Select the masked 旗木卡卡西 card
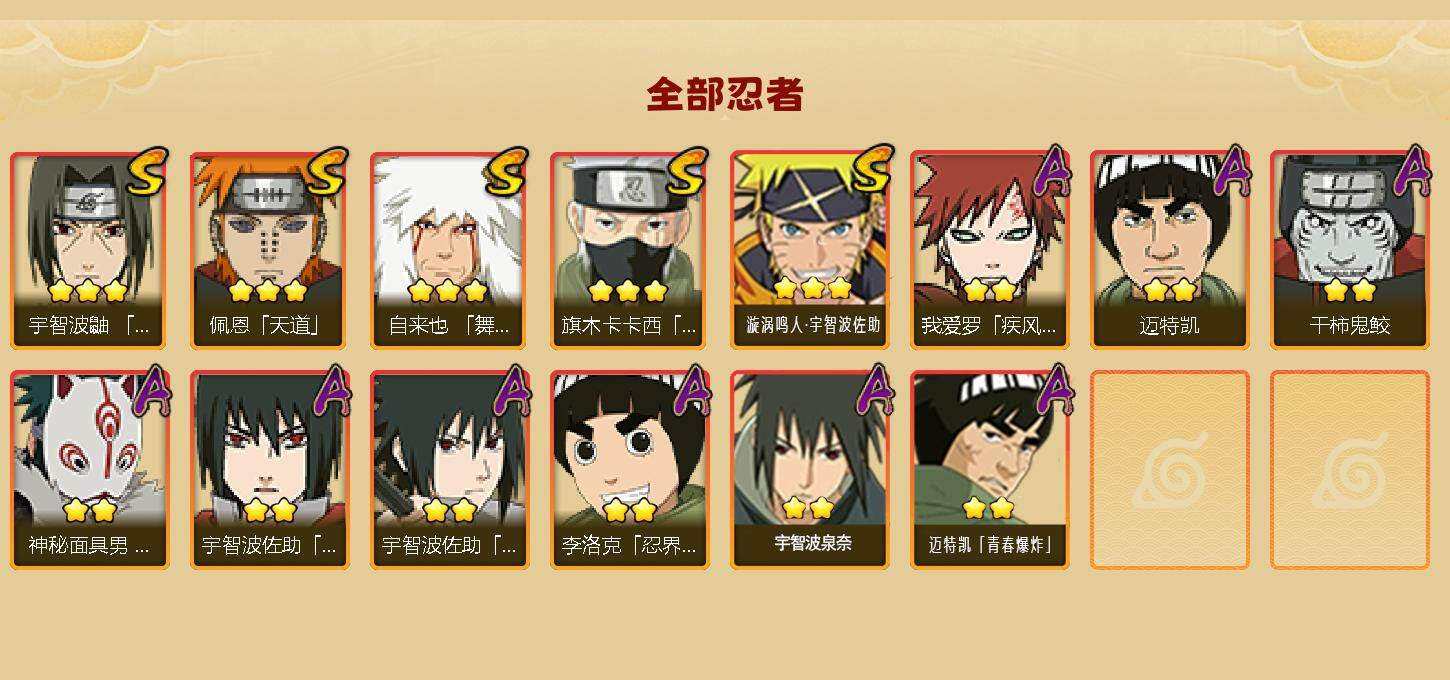 pyautogui.click(x=630, y=250)
